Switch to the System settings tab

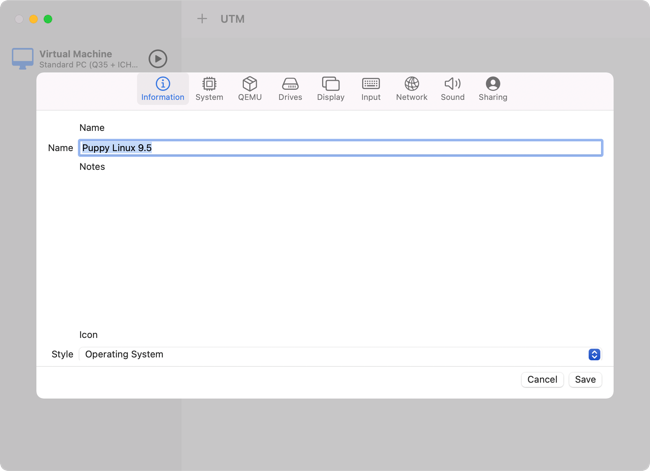[x=209, y=89]
